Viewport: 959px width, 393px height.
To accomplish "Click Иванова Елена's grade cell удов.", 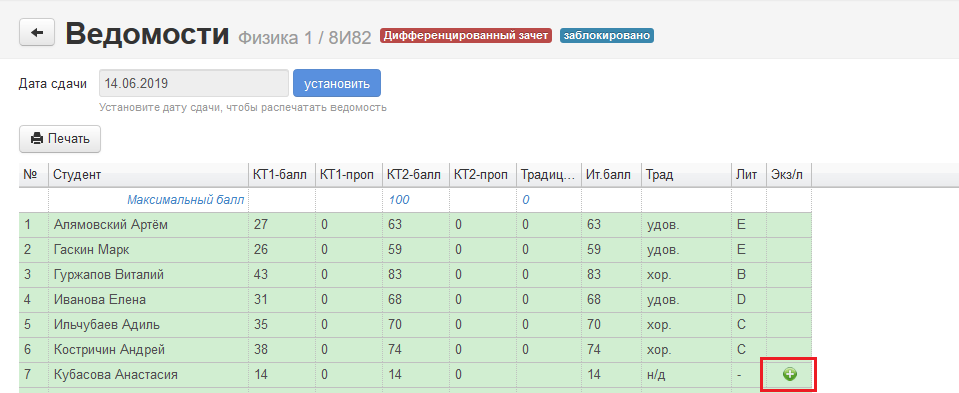I will click(663, 300).
